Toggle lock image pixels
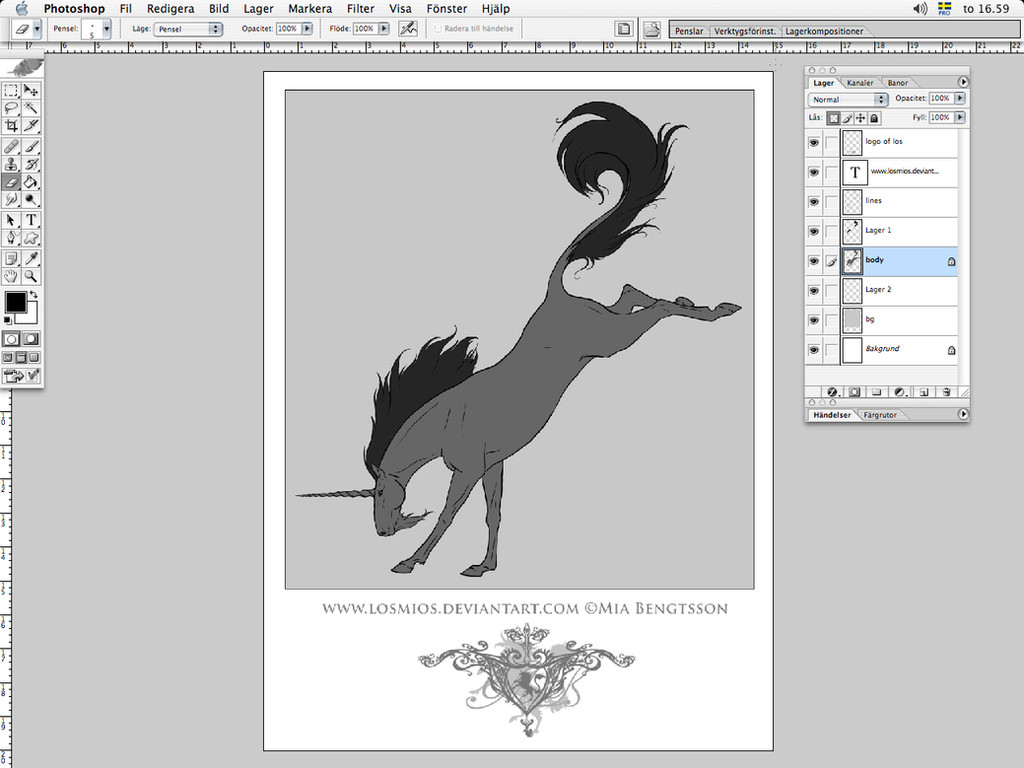The image size is (1024, 768). 847,118
